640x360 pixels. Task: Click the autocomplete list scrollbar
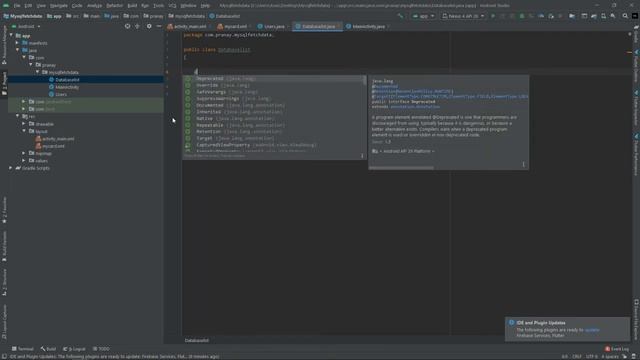364,81
